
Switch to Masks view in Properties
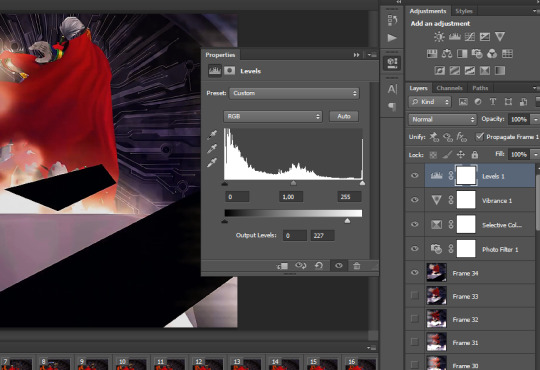tap(229, 71)
